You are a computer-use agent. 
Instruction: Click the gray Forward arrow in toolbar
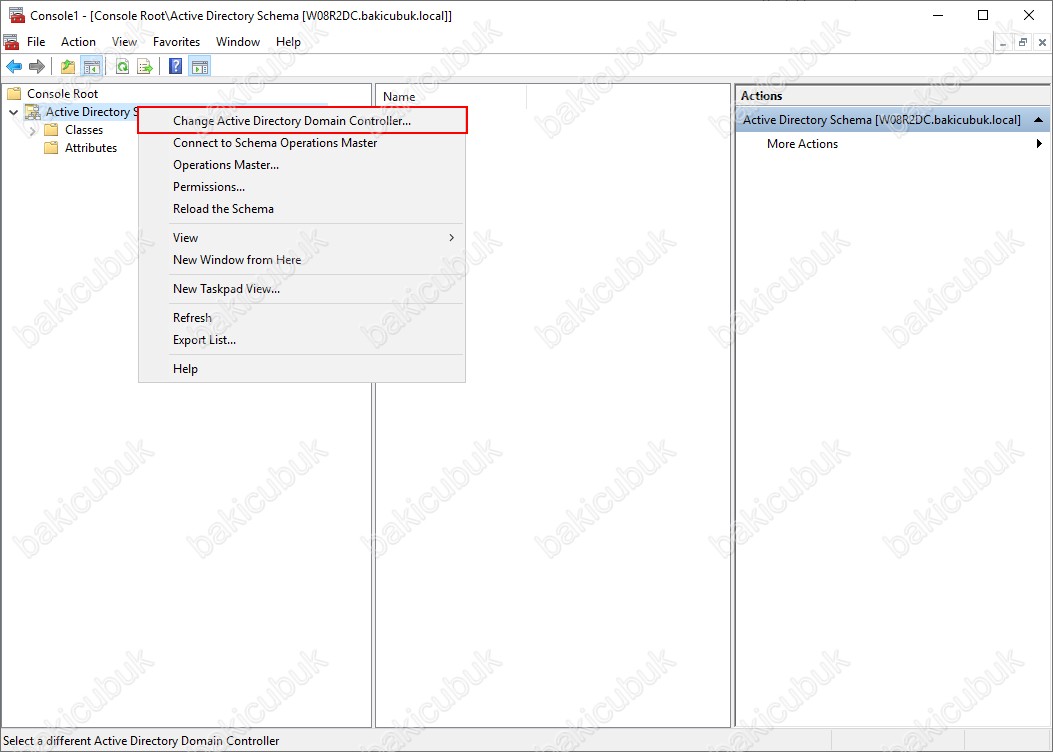(x=37, y=66)
